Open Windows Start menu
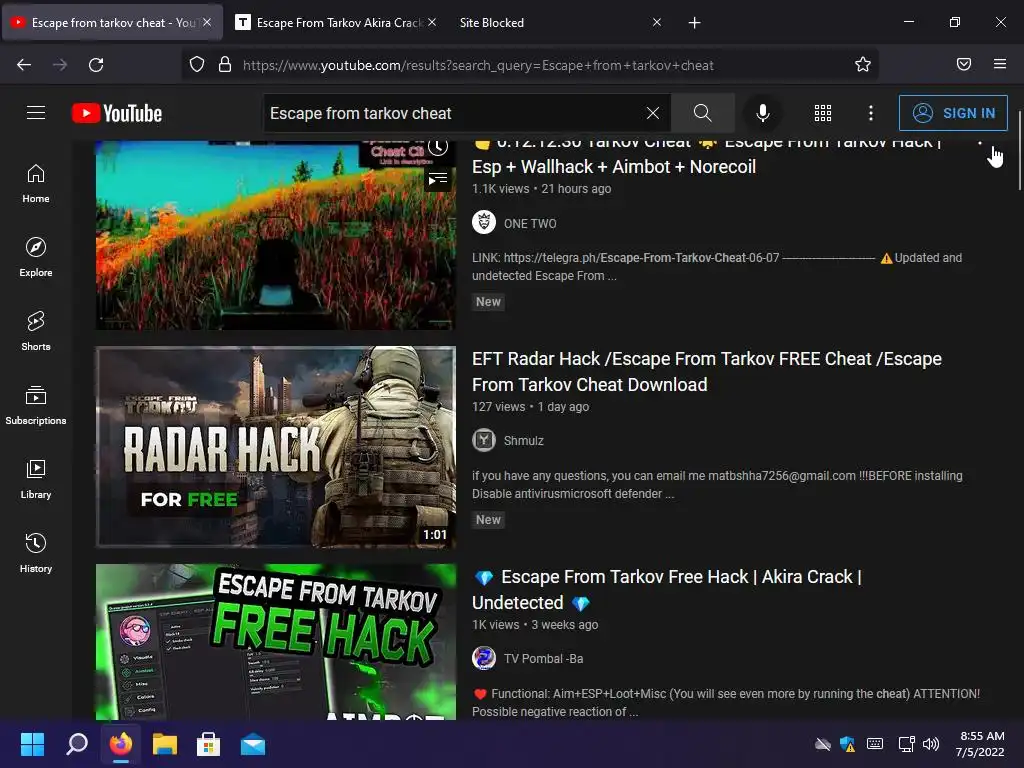This screenshot has width=1024, height=768. pyautogui.click(x=32, y=744)
